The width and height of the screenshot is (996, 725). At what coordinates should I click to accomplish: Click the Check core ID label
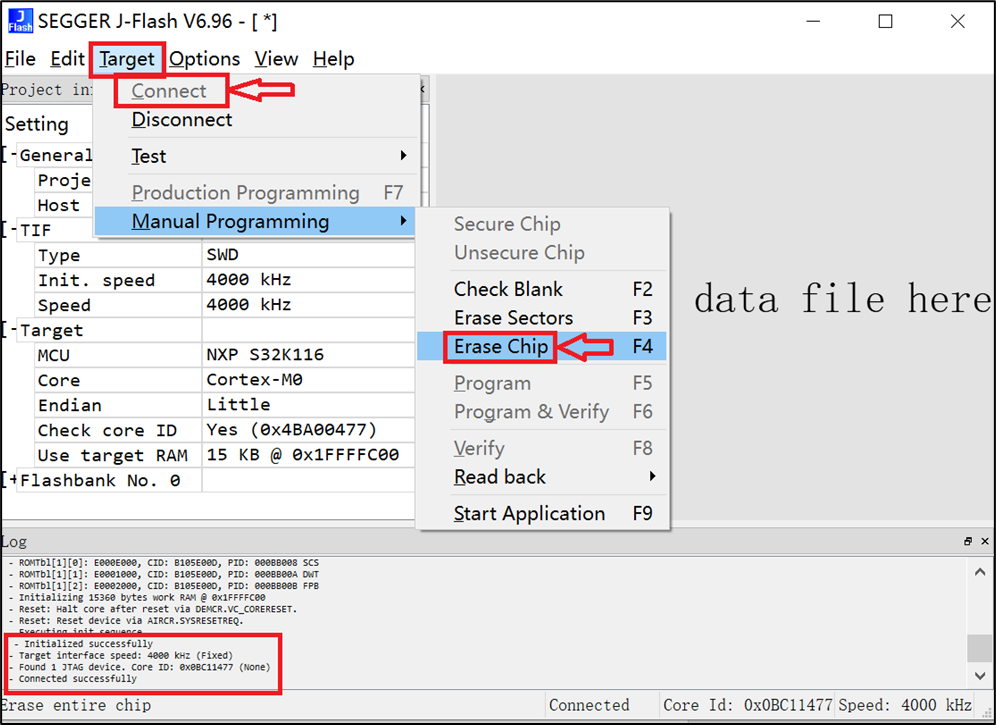pos(107,431)
